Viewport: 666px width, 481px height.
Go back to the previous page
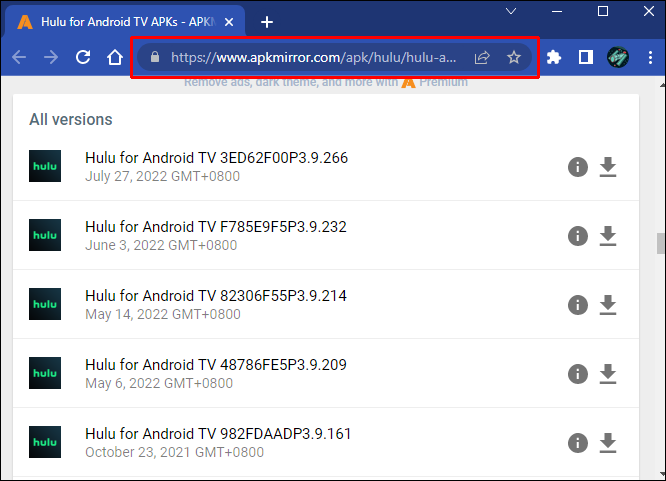coord(19,57)
